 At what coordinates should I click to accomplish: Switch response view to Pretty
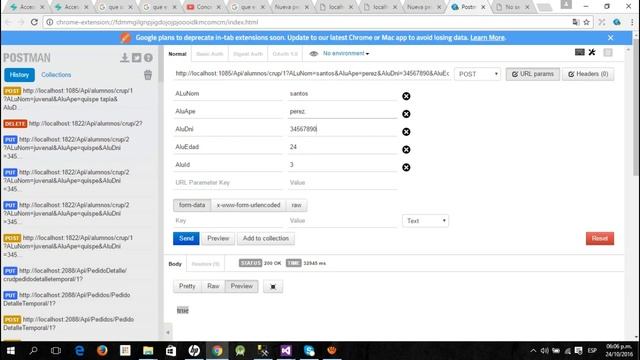[x=187, y=286]
